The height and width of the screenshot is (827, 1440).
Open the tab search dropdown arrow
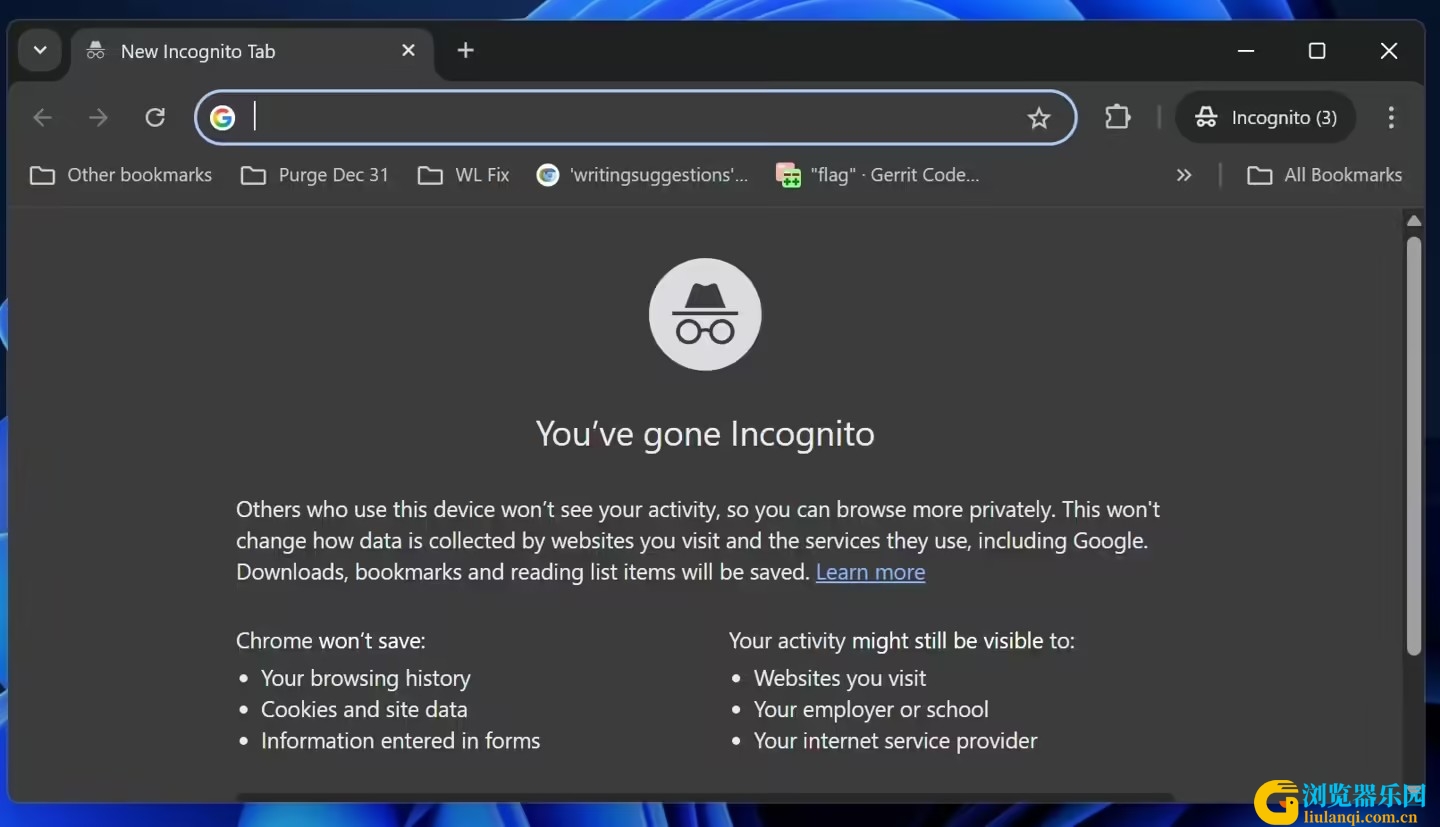[x=40, y=50]
